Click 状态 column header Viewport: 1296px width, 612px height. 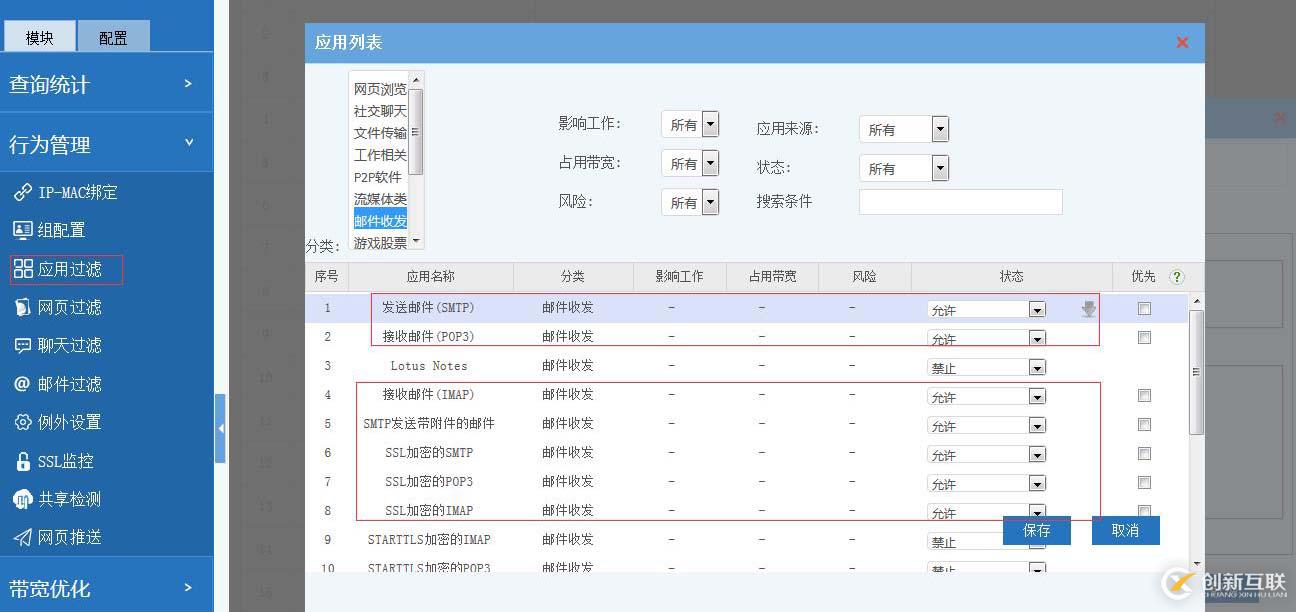pyautogui.click(x=1011, y=277)
